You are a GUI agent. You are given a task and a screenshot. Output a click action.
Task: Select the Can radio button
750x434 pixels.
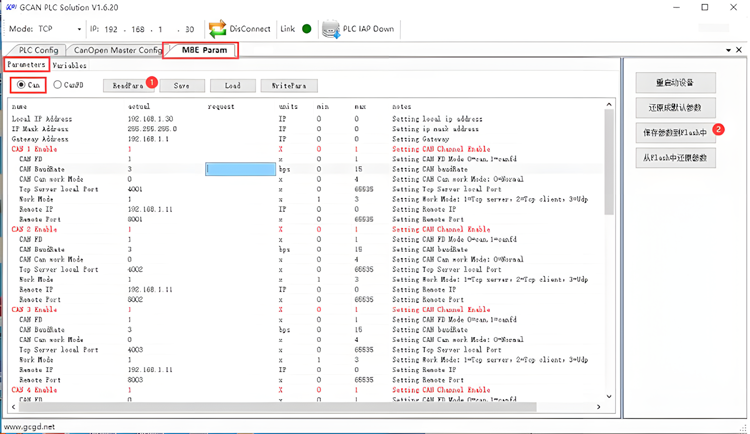click(x=21, y=86)
